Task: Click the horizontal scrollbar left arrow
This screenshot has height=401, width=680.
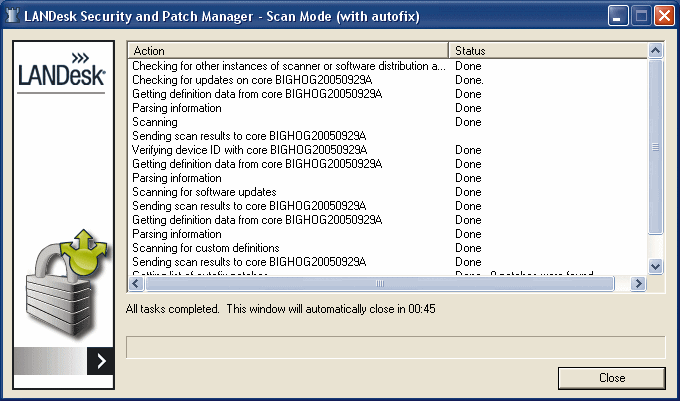Action: point(136,284)
